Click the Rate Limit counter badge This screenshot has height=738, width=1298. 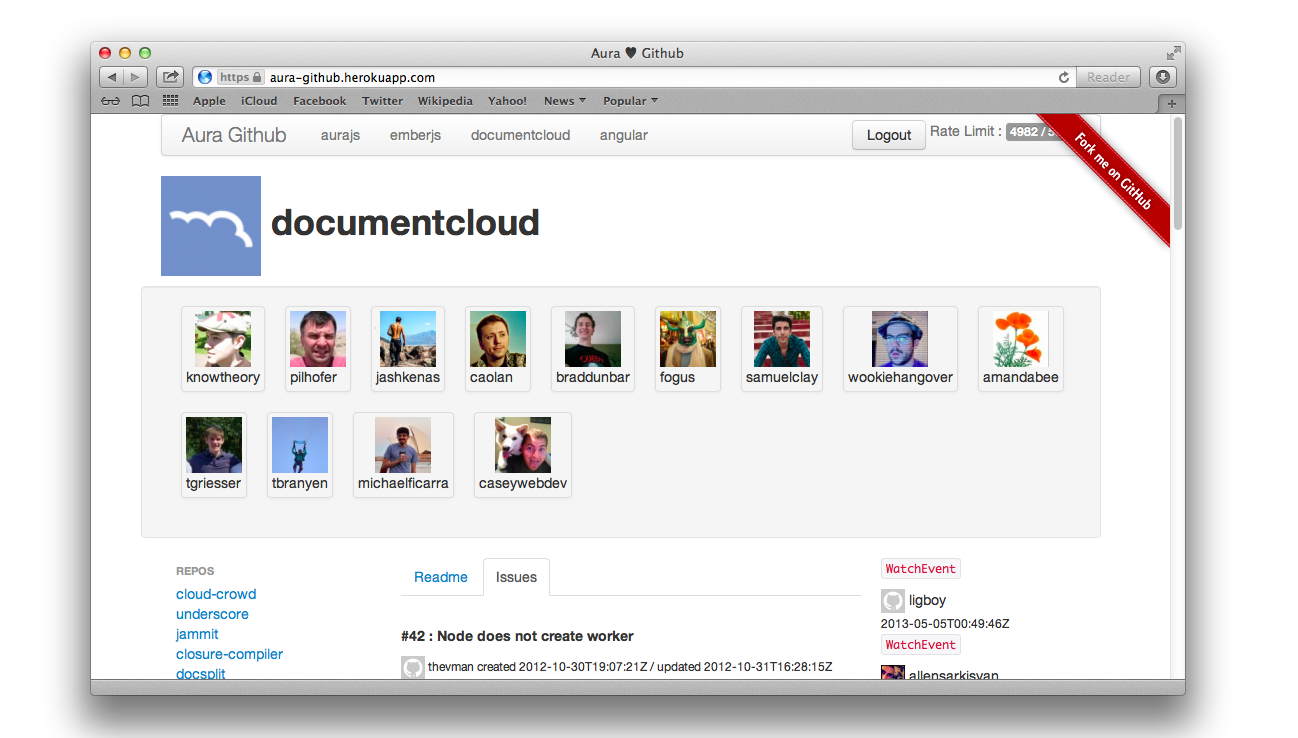tap(1035, 132)
